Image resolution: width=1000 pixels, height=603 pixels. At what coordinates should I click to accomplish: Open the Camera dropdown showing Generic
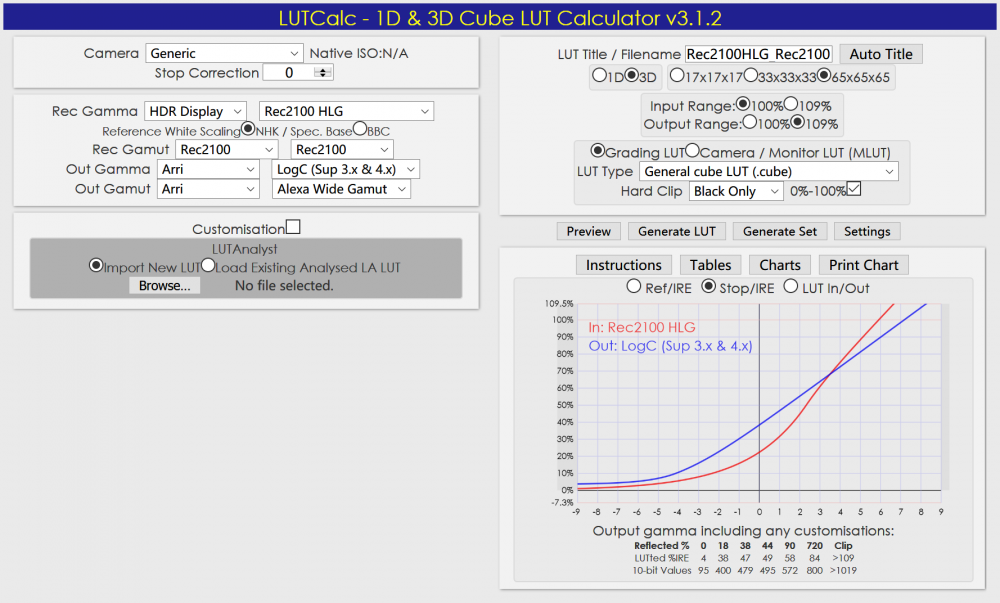(x=224, y=53)
